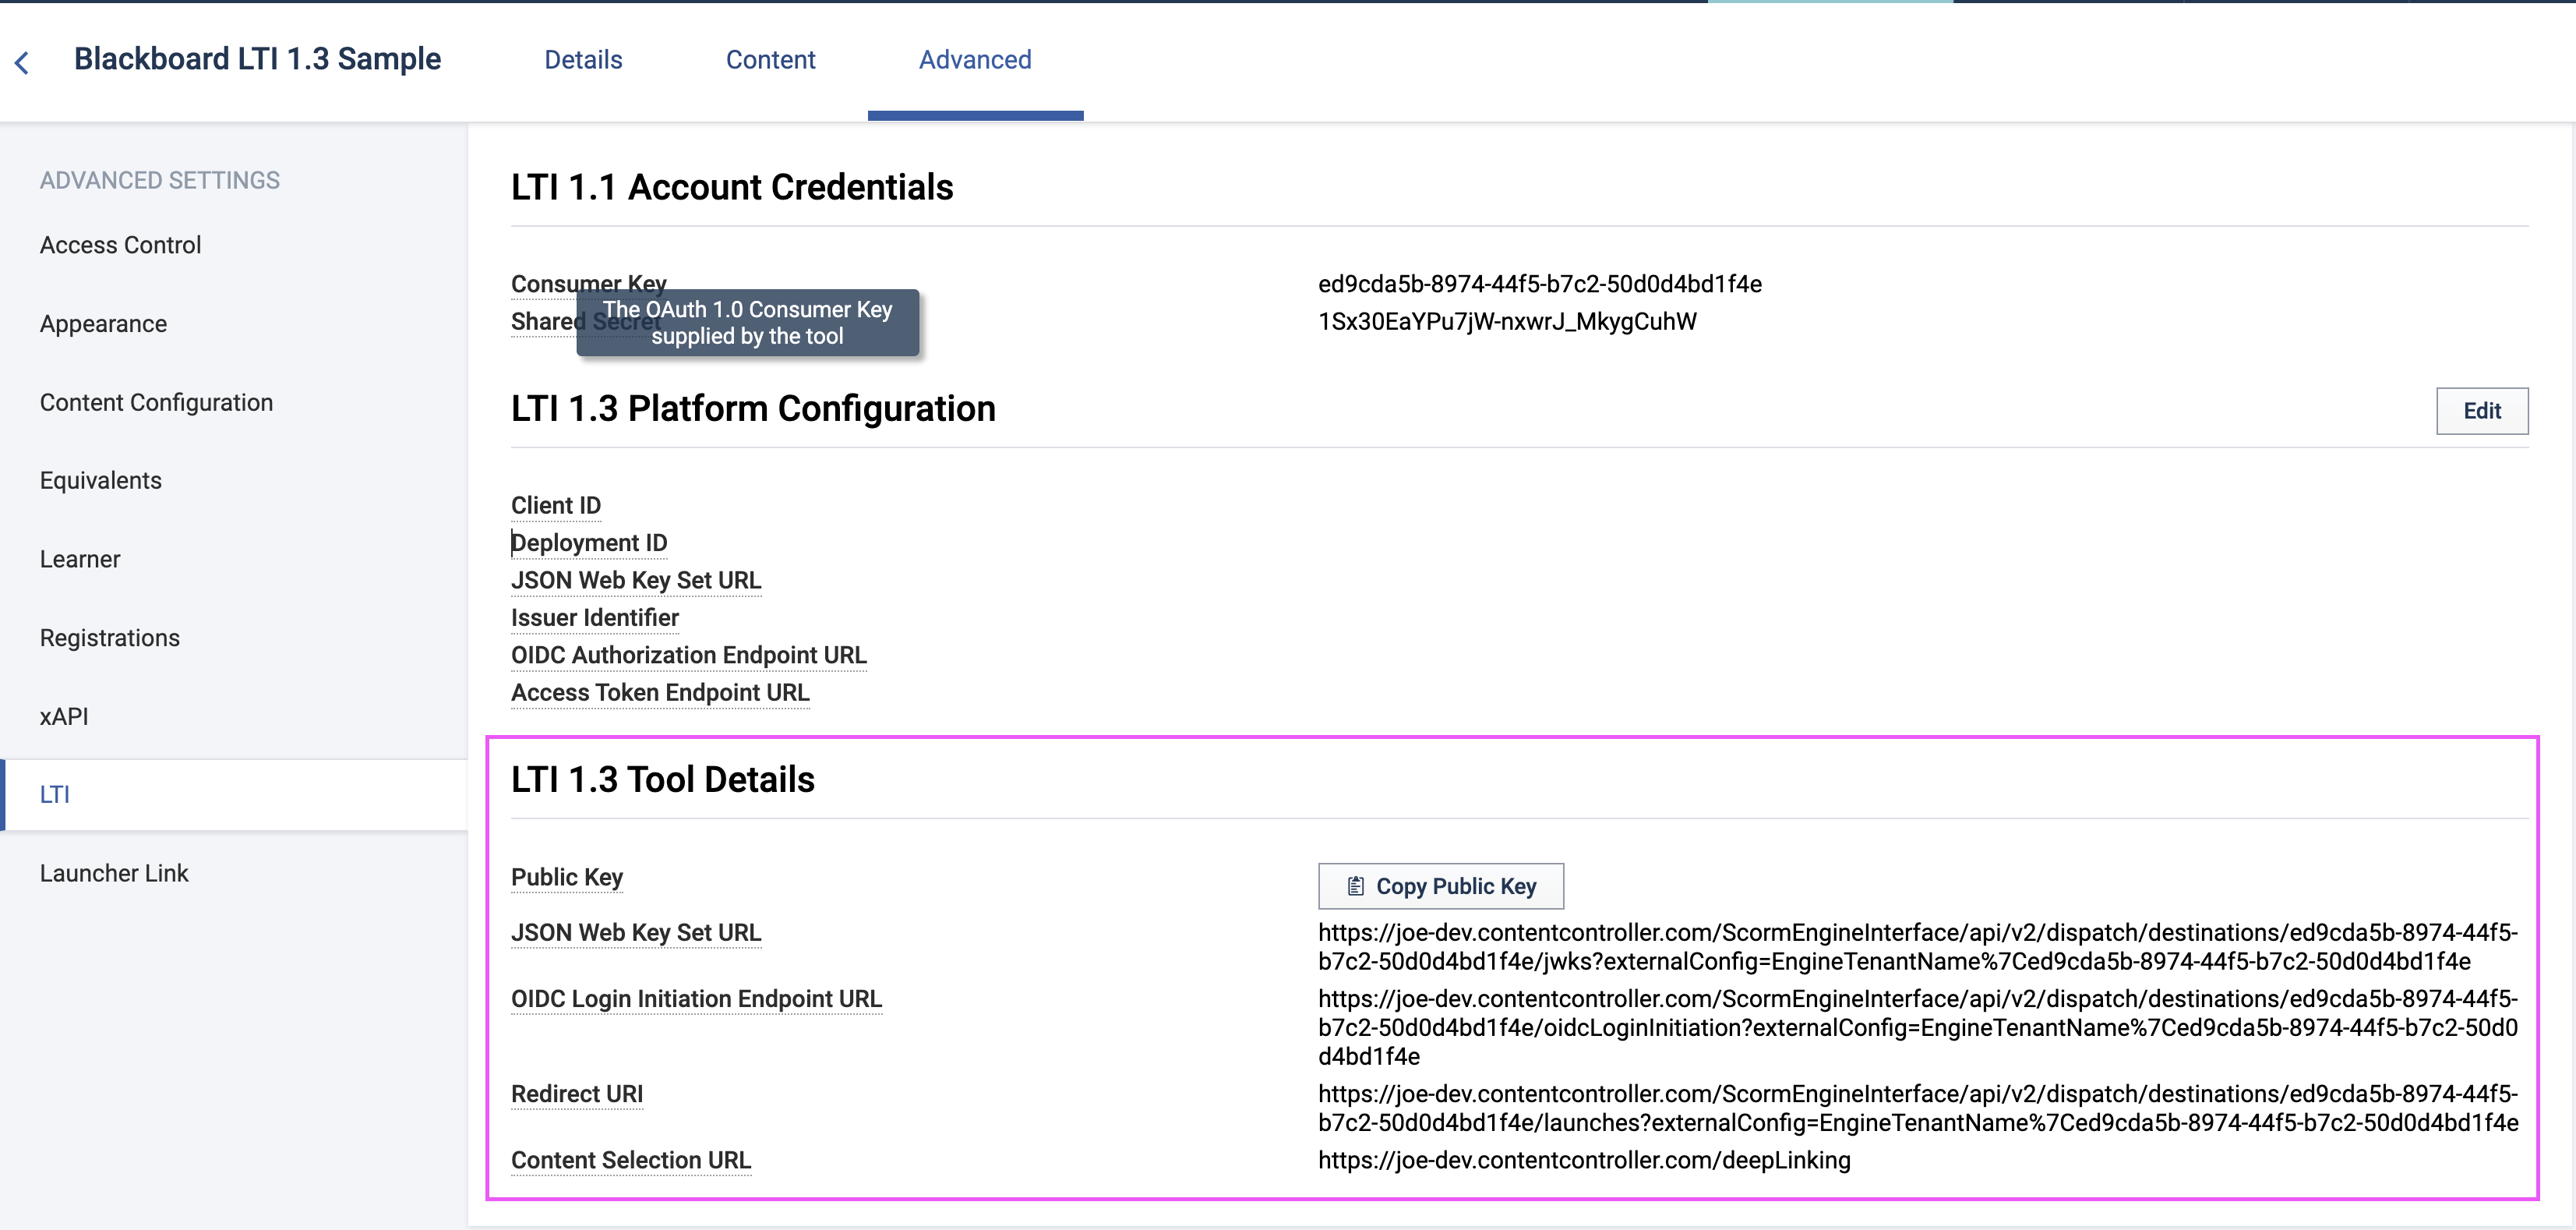The image size is (2576, 1230).
Task: Click the Access Control settings icon
Action: click(x=120, y=243)
